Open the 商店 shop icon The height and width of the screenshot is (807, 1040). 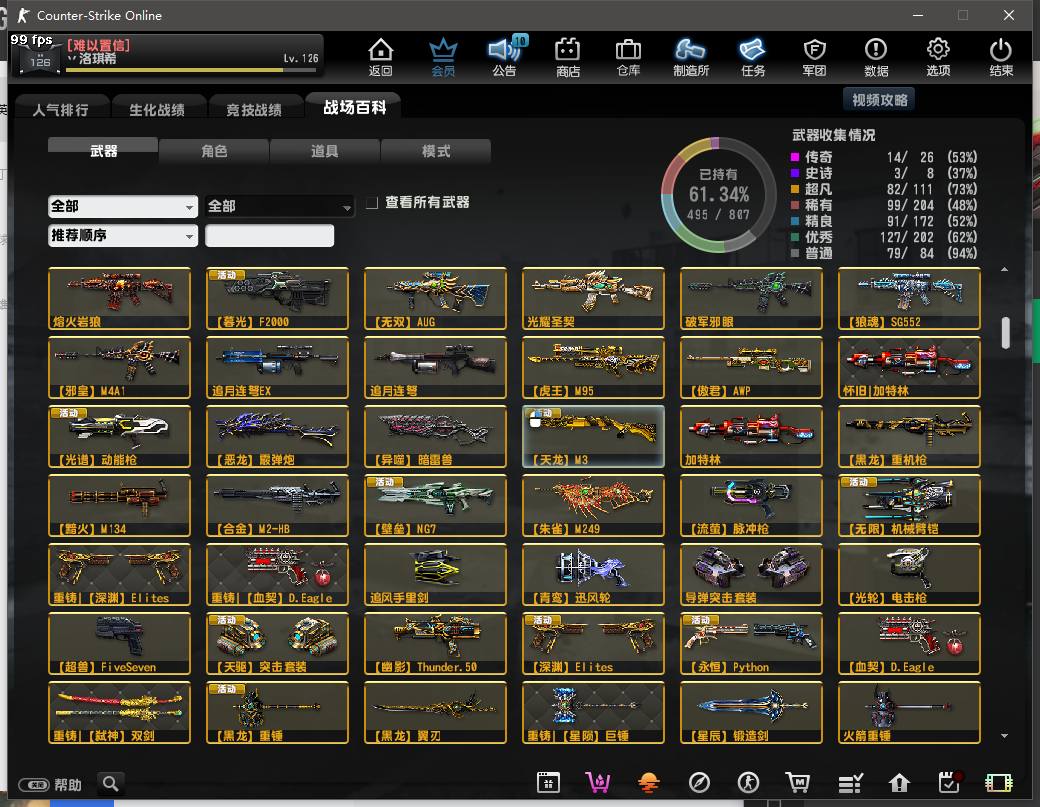click(x=568, y=57)
